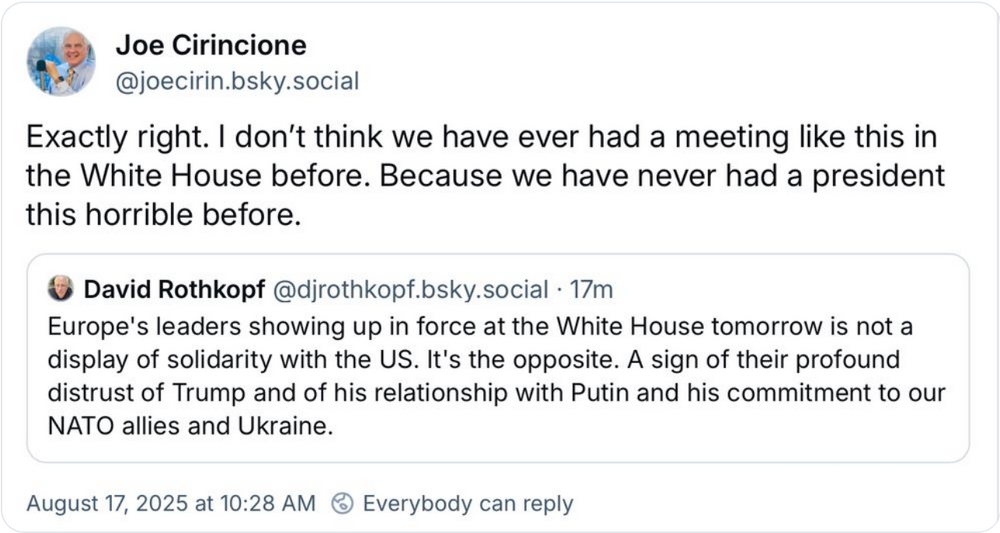Open David Rothkopf's name in quote
Screen dimensions: 1000x533
click(174, 290)
